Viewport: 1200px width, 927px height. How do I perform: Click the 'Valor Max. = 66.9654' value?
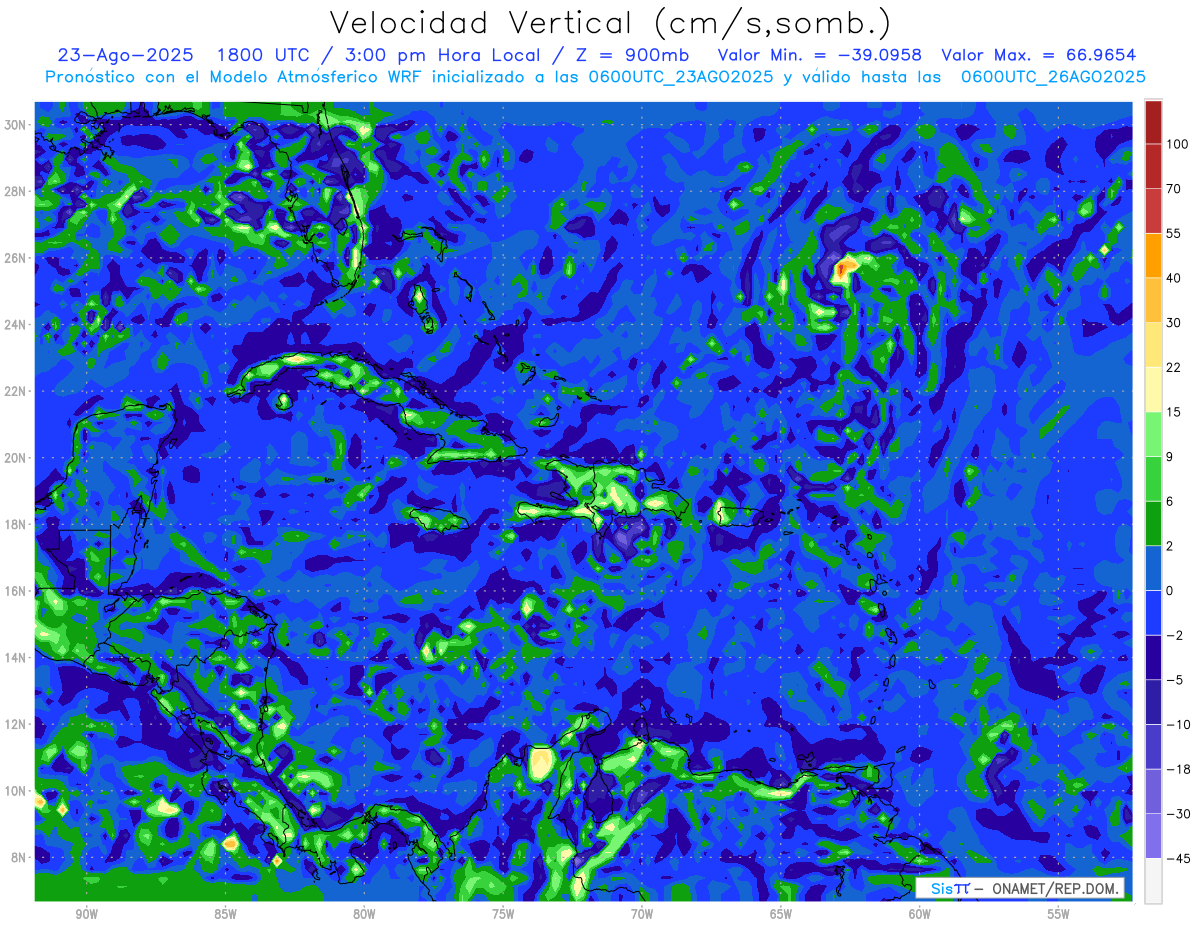click(x=1038, y=55)
